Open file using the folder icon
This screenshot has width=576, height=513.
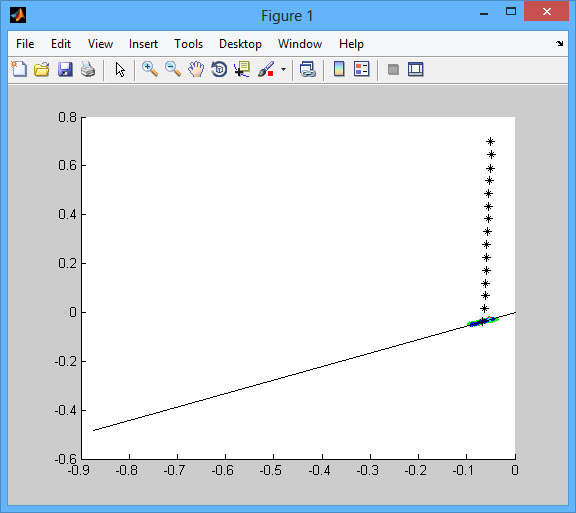(x=42, y=69)
